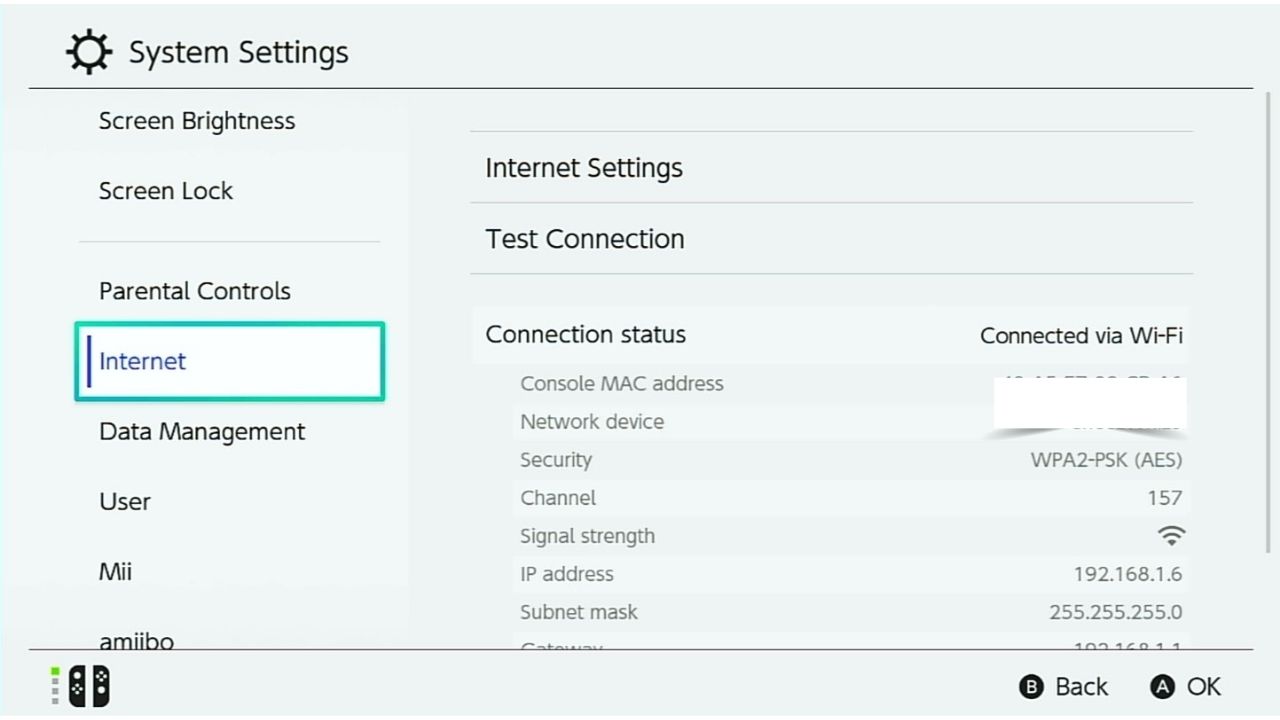This screenshot has height=720, width=1280.
Task: Click the B button icon
Action: tap(1031, 687)
